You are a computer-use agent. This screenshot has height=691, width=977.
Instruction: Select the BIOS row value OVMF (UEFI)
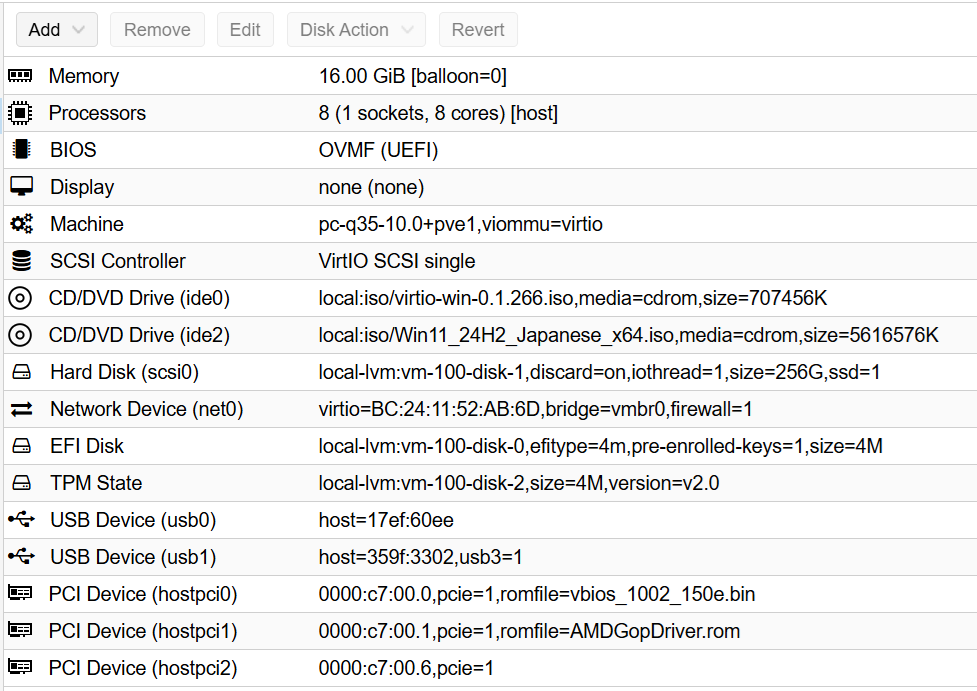(x=378, y=150)
